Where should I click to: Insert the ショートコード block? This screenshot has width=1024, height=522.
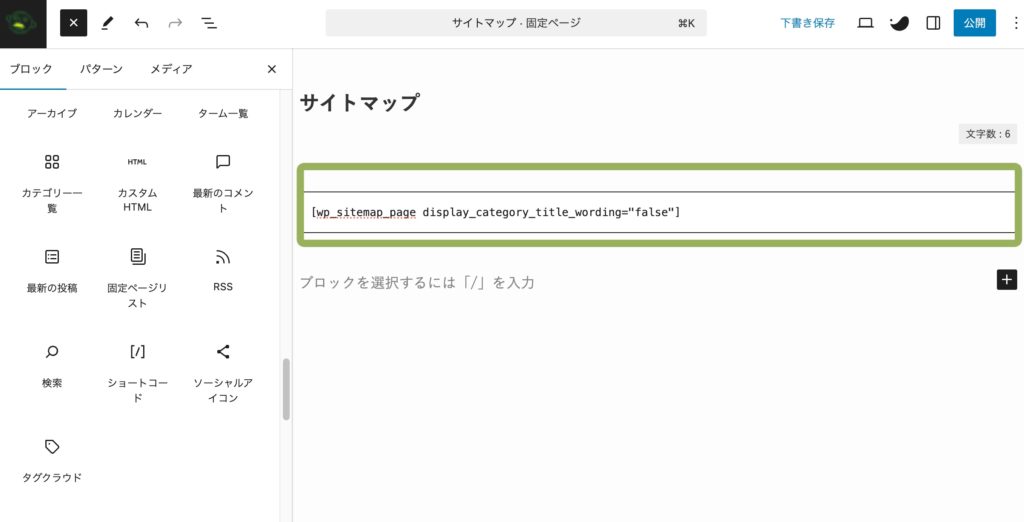point(137,373)
